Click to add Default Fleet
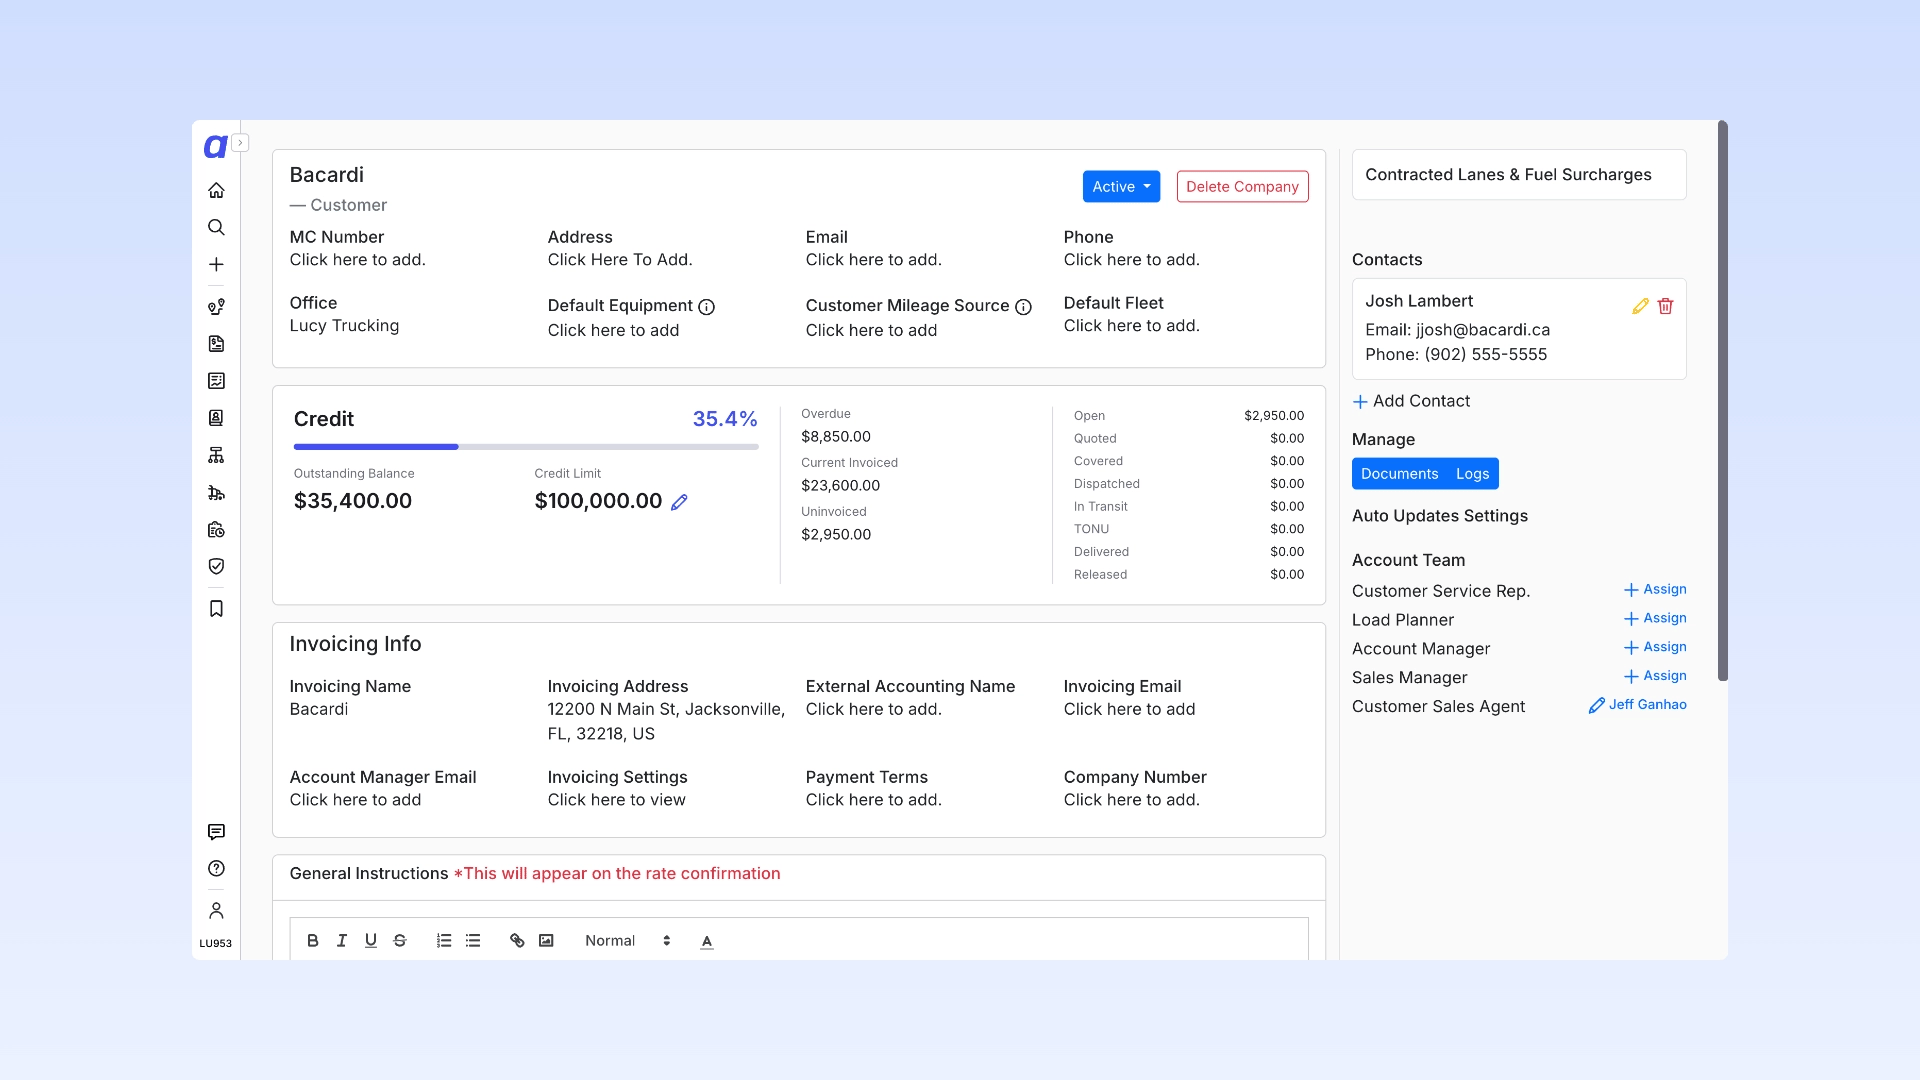1920x1080 pixels. (1131, 326)
